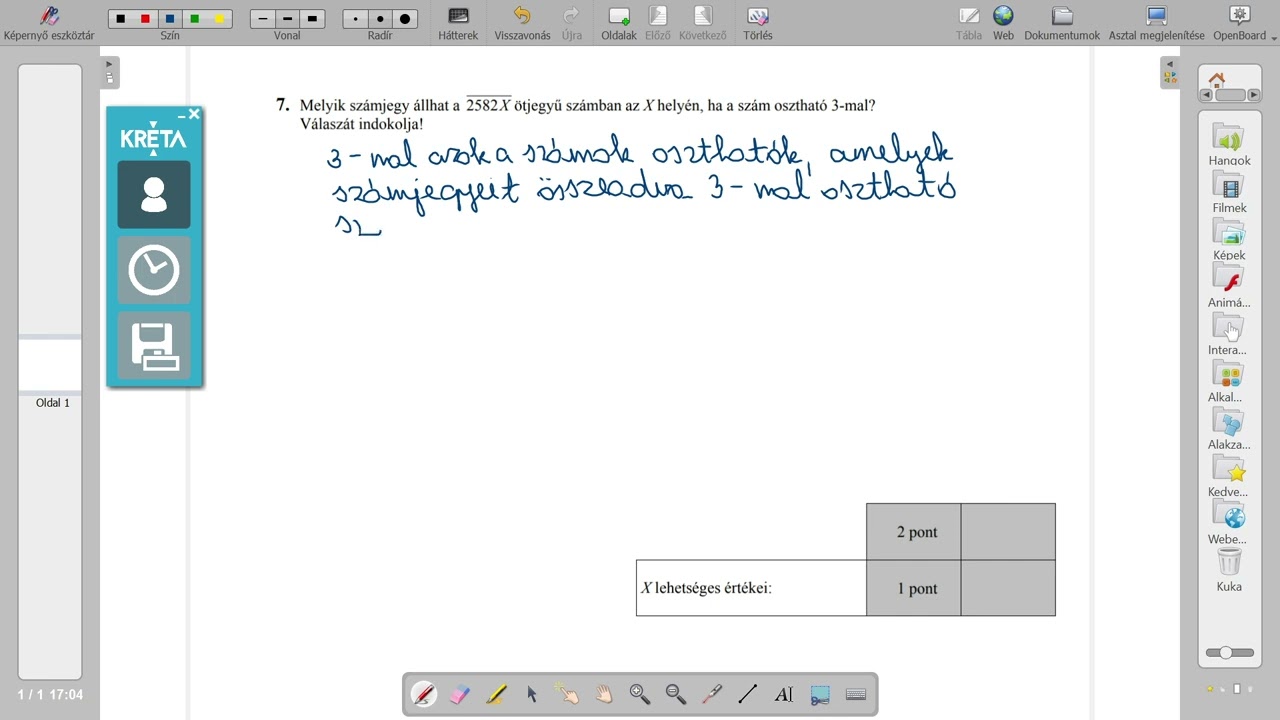Open the OpenBoard menu dropdown
This screenshot has width=1280, height=720.
(1245, 23)
